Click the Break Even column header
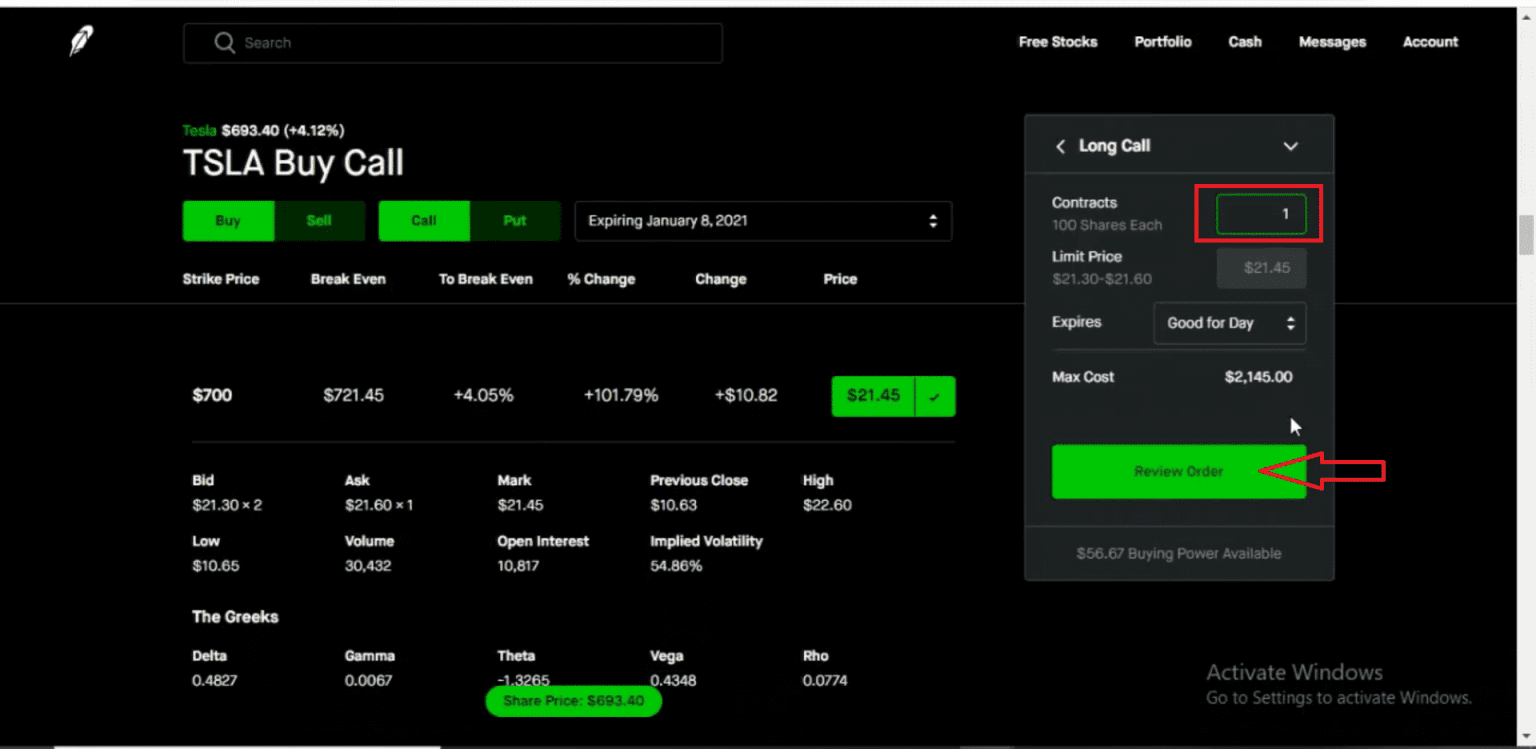 348,279
